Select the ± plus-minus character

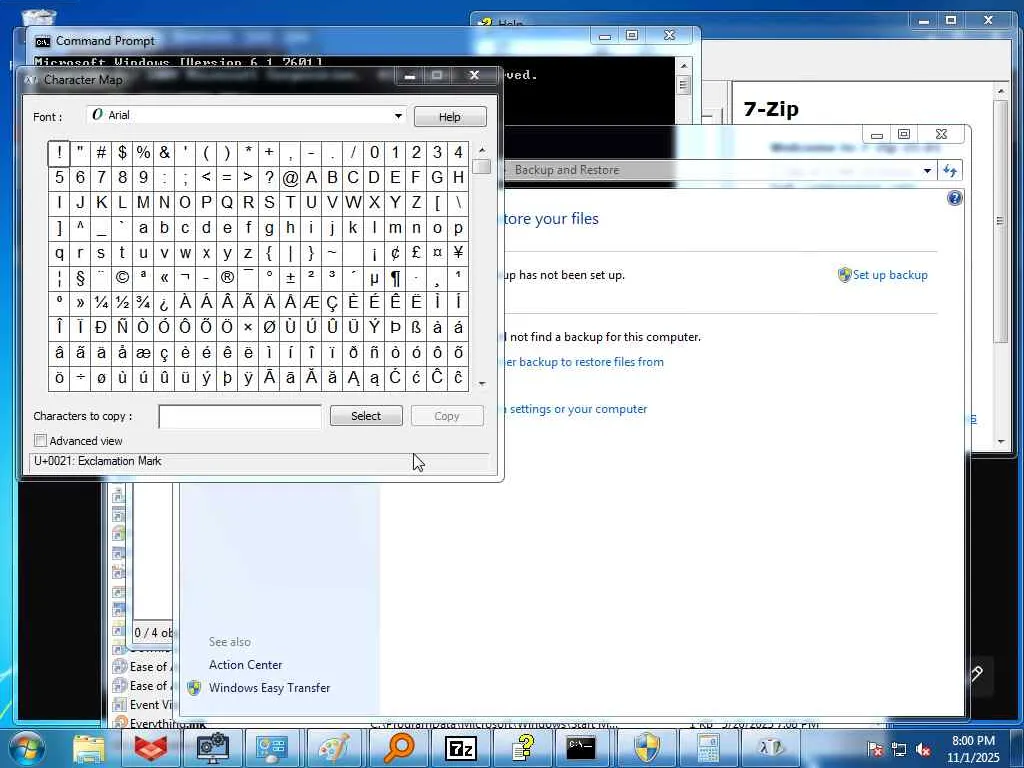pos(290,278)
